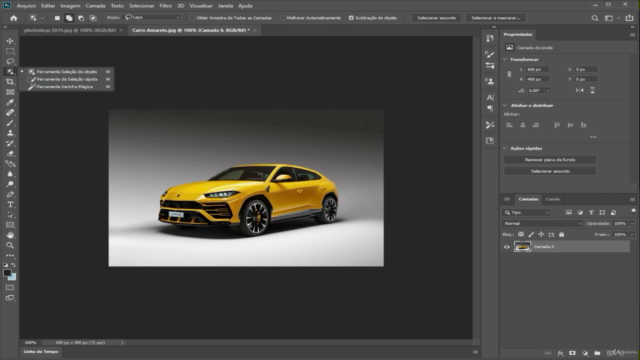The image size is (640, 360).
Task: Open the Tipo layer filter dropdown
Action: pos(527,212)
